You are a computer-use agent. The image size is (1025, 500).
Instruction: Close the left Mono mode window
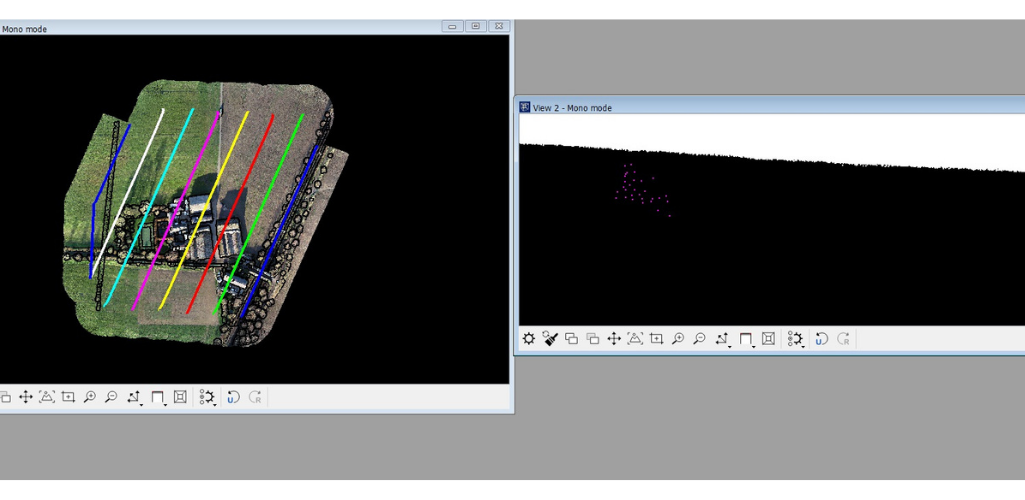499,26
